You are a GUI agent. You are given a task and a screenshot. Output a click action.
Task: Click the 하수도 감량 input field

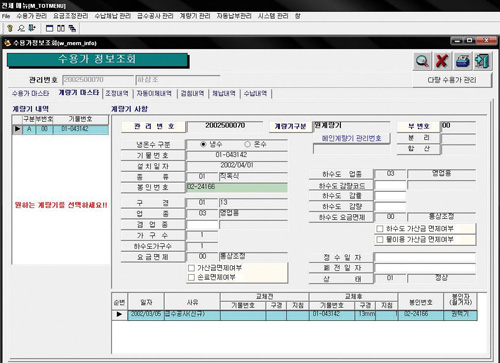coord(390,207)
